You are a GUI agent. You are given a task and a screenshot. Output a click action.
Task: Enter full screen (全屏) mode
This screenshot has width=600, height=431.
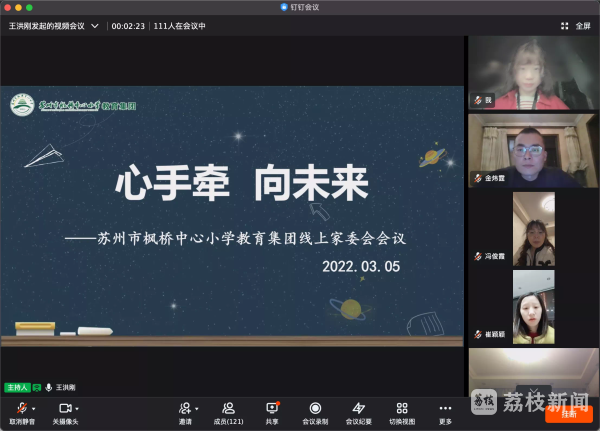click(578, 26)
